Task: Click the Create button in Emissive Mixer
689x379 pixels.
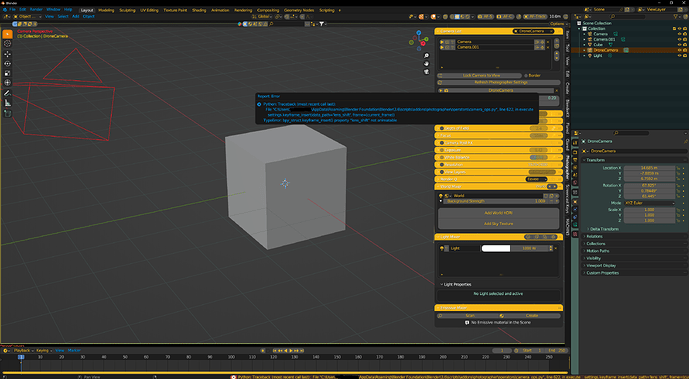Action: coord(531,315)
